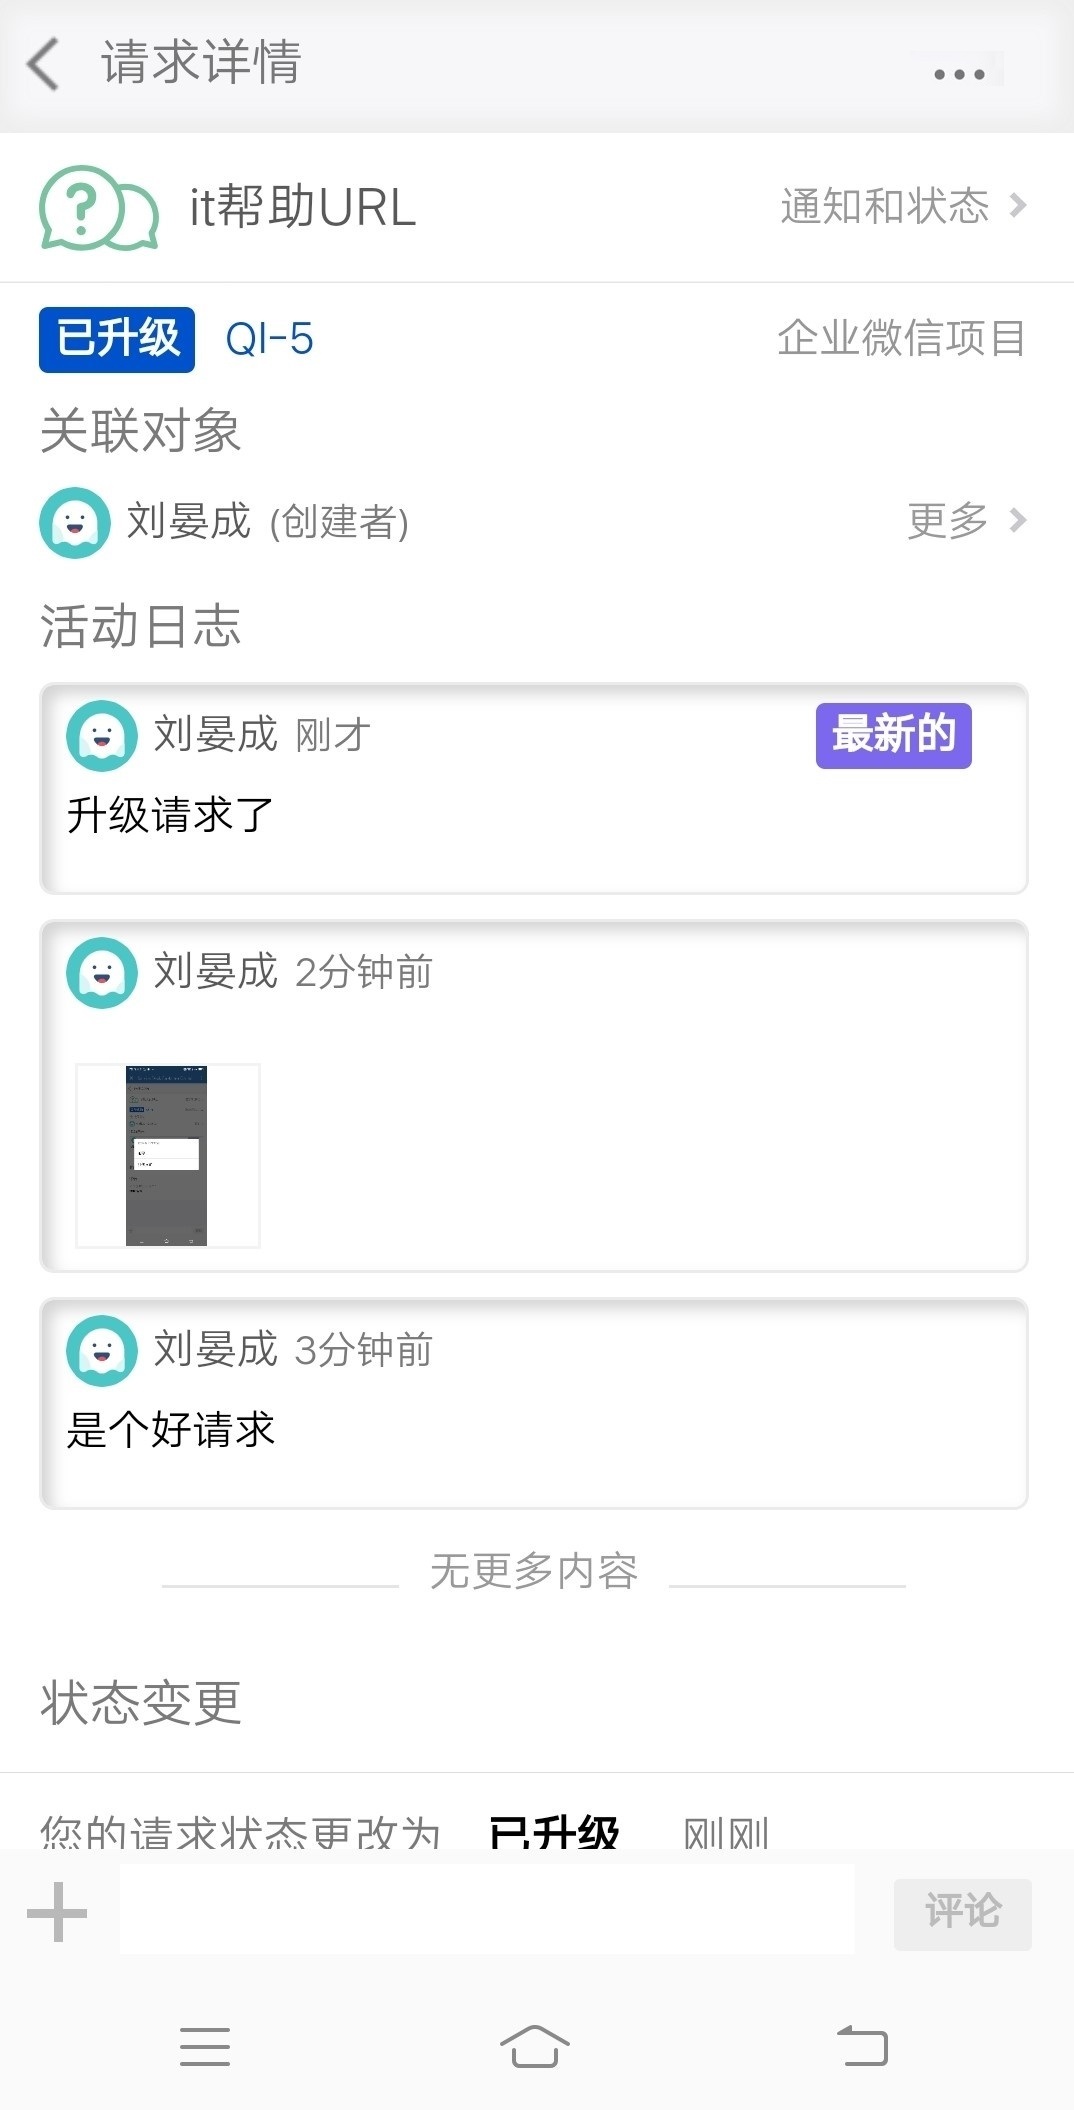The height and width of the screenshot is (2110, 1074).
Task: Tap the IT help question bubble icon
Action: coord(98,208)
